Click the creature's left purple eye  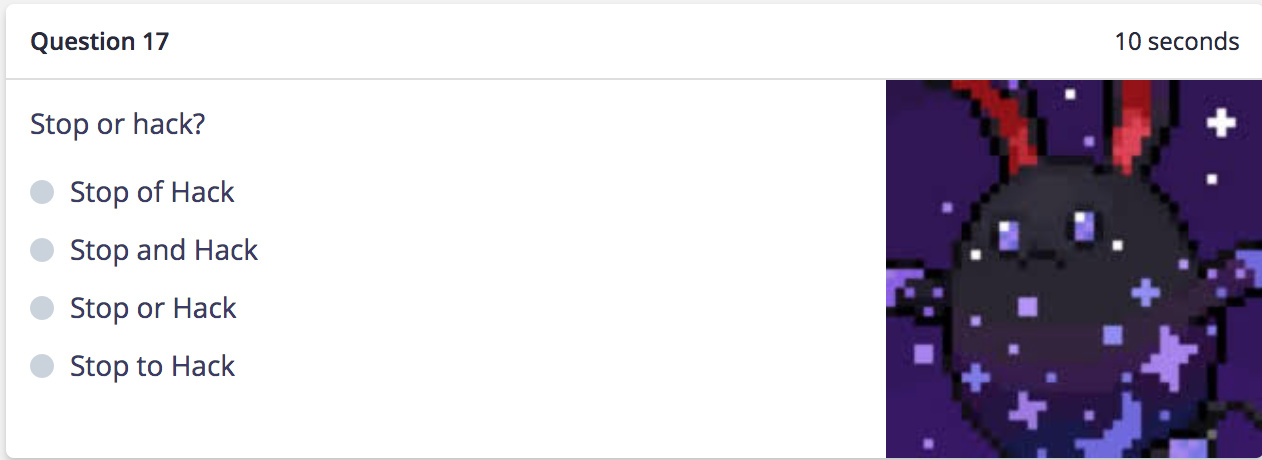tap(1009, 235)
